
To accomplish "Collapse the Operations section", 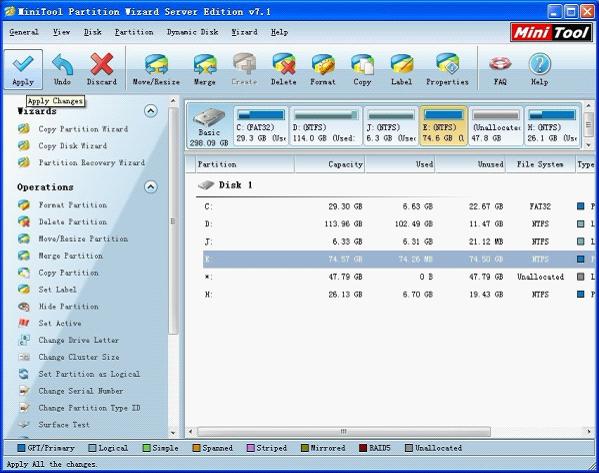I will [x=151, y=186].
